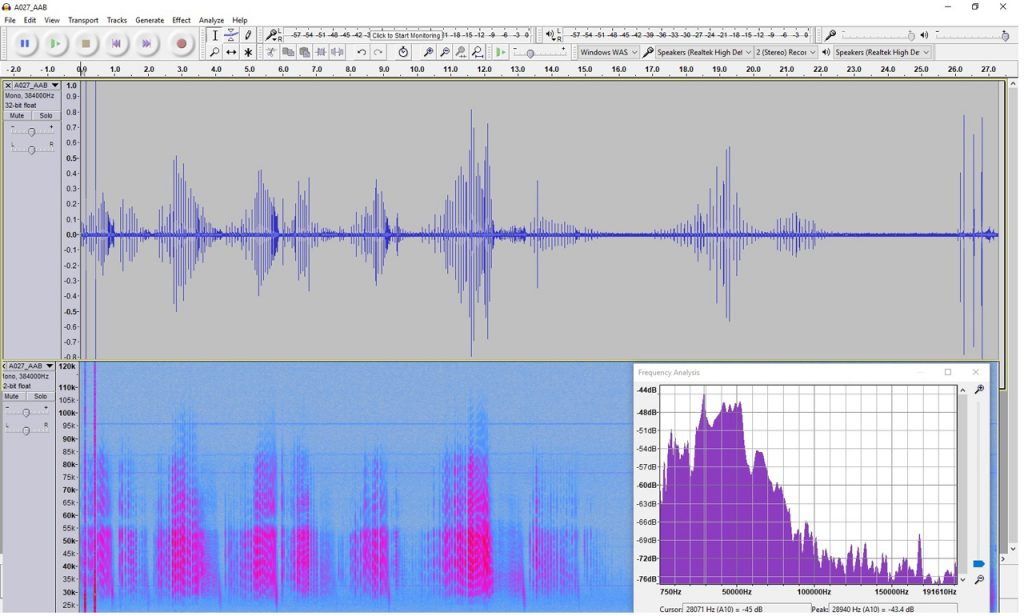
Task: Adjust the upper track pan slider
Action: point(31,150)
